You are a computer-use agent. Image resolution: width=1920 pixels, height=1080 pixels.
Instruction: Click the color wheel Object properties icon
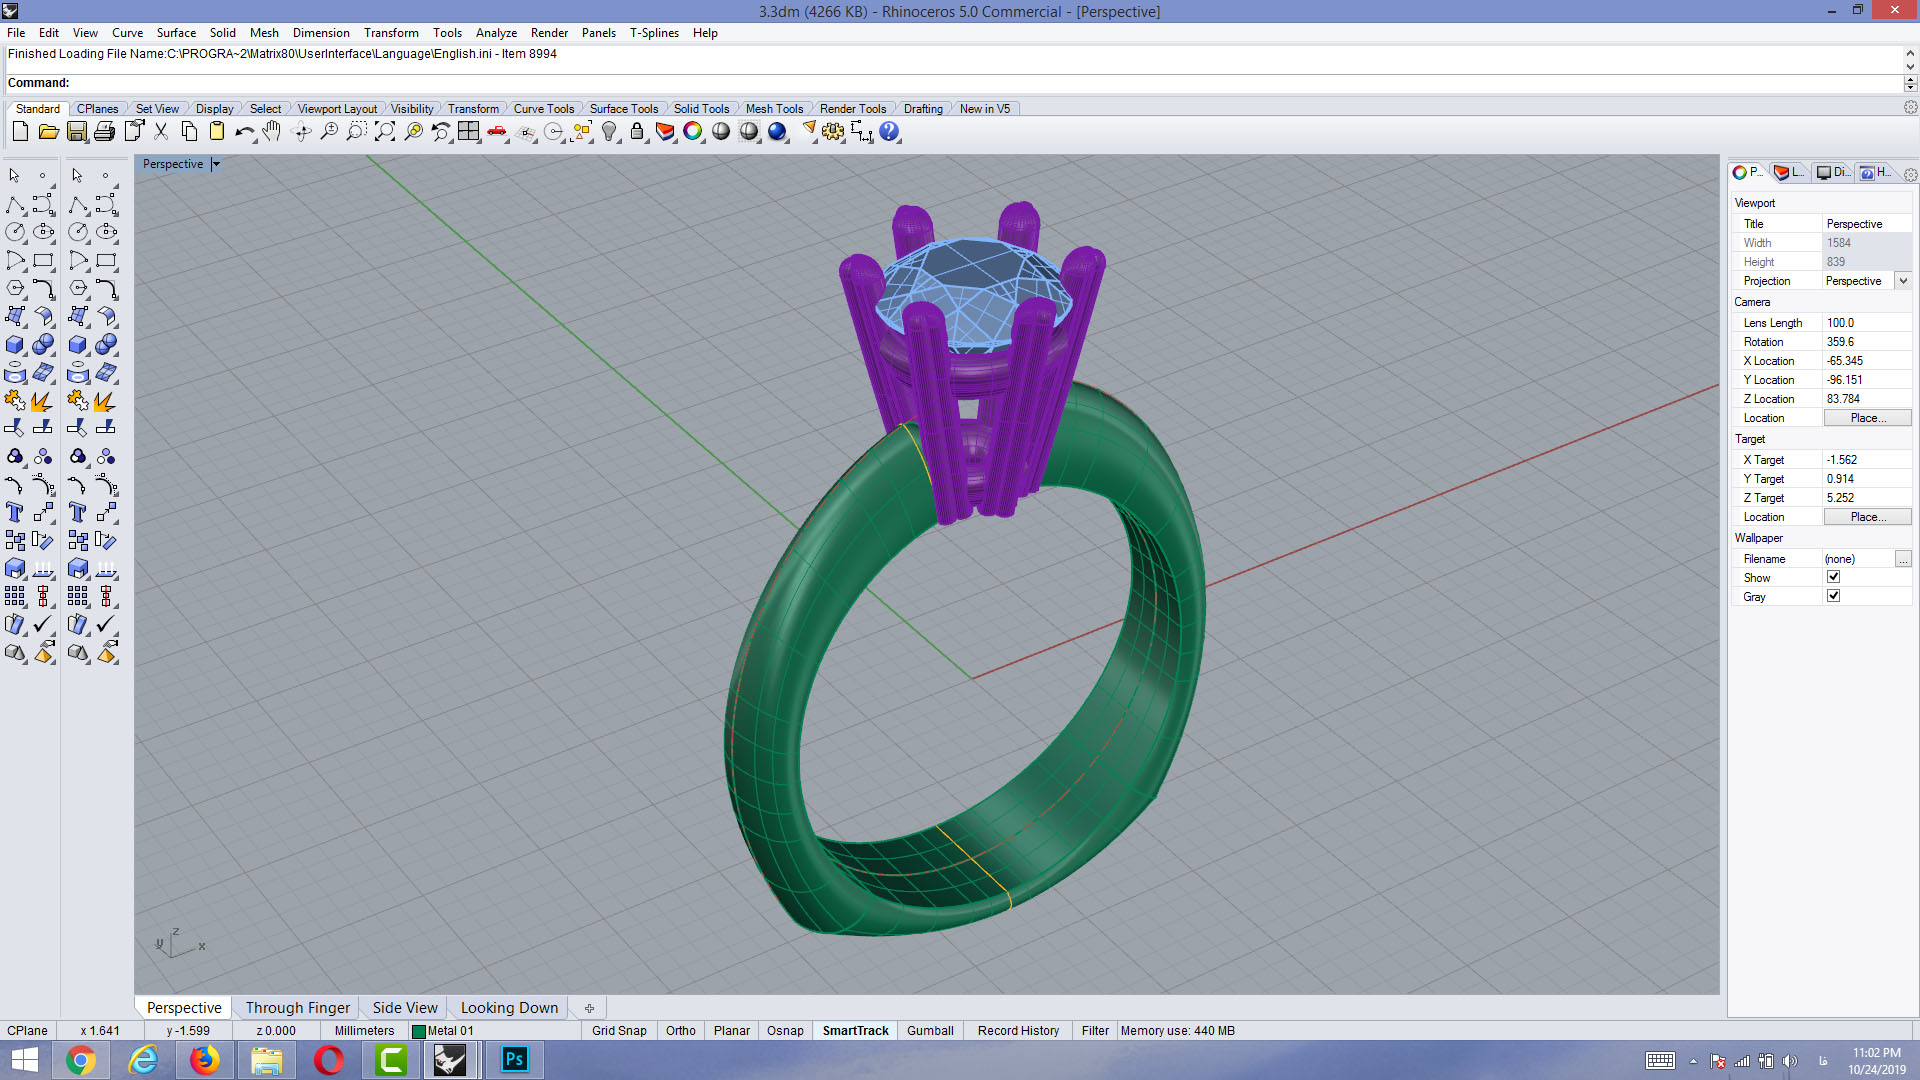[x=693, y=131]
